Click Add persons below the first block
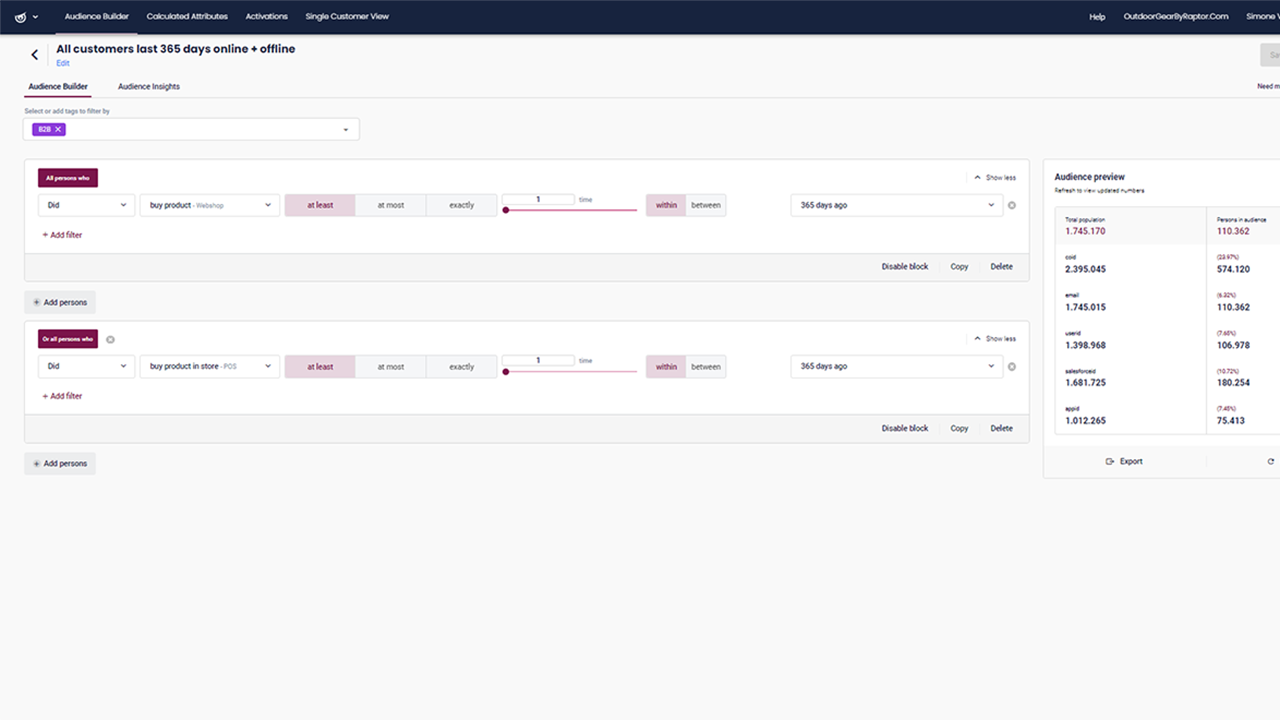Screen dimensions: 1280x720 [60, 302]
